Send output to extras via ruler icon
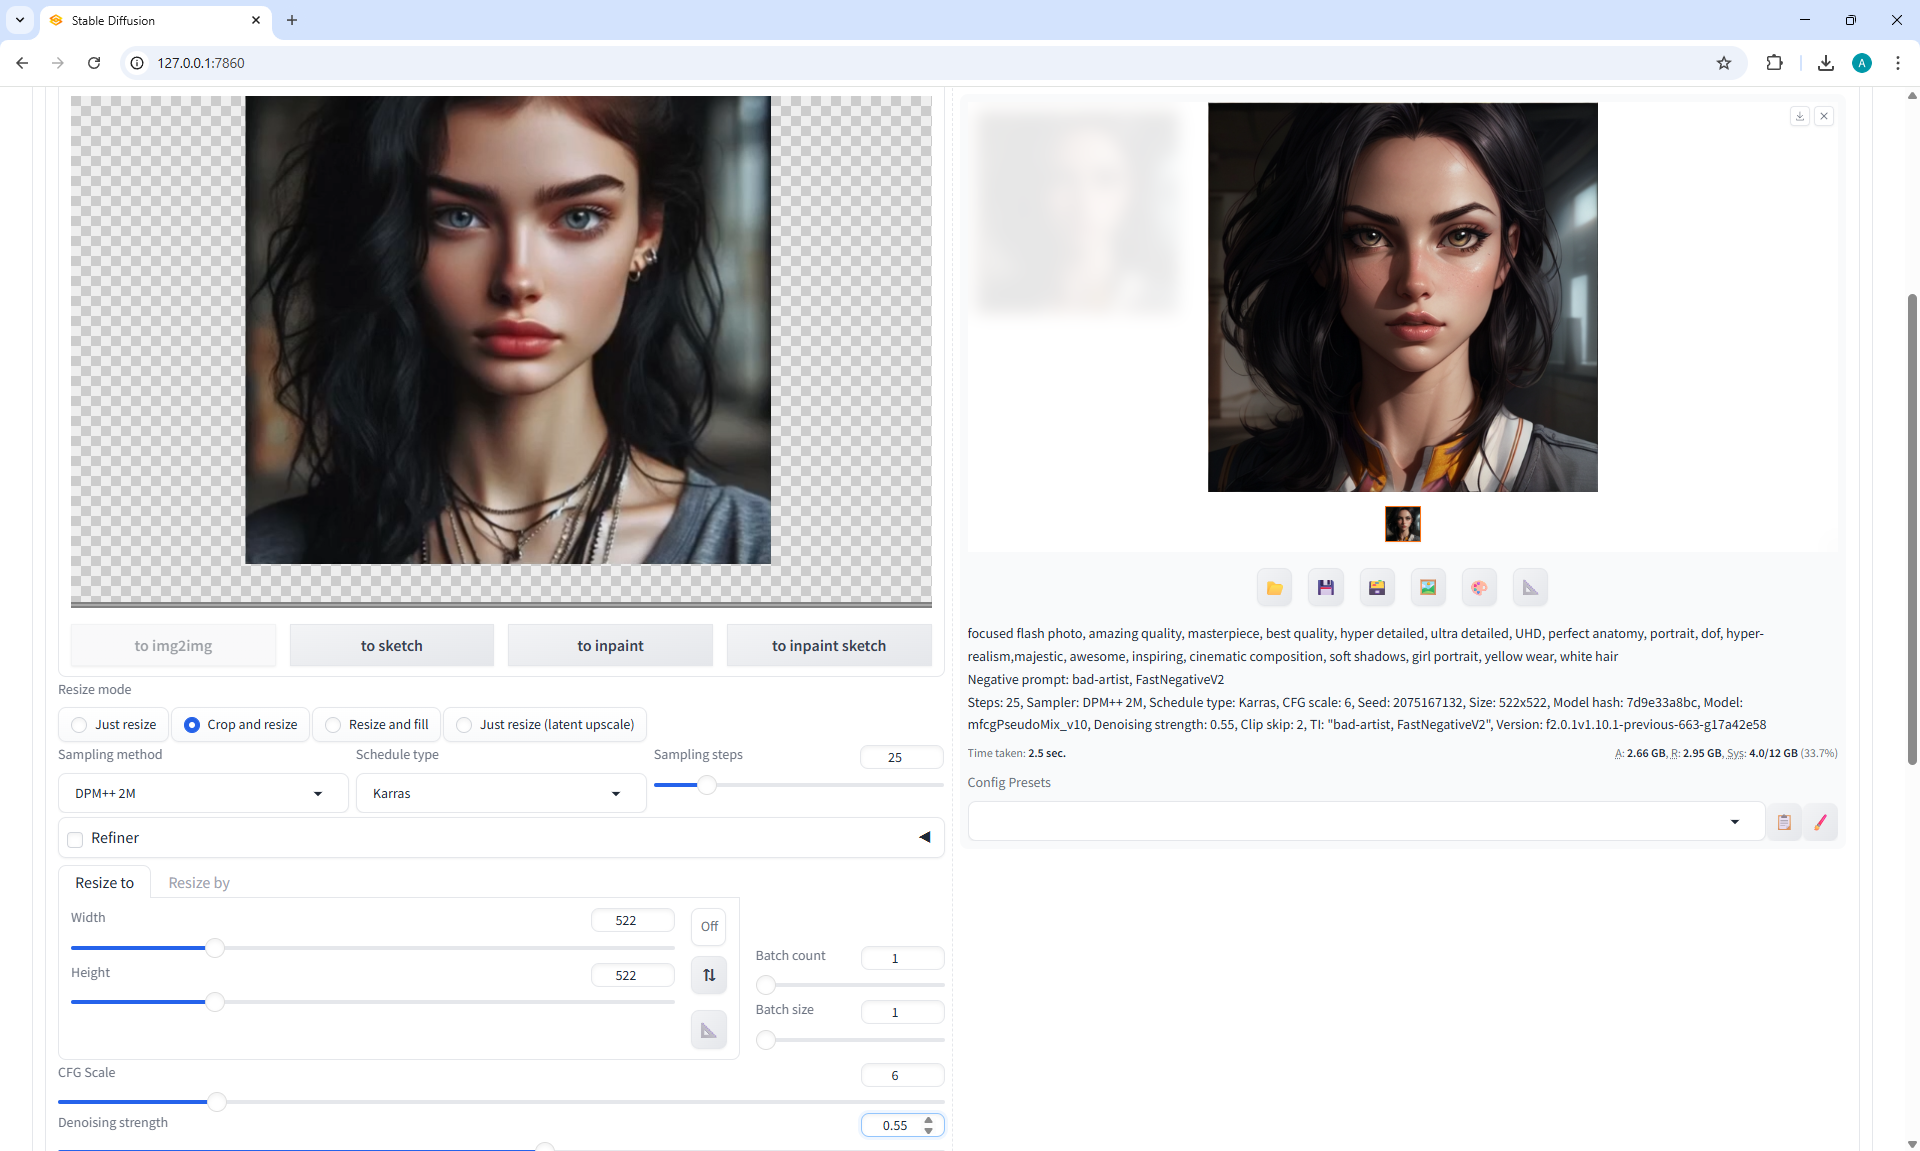Viewport: 1920px width, 1151px height. click(1530, 588)
